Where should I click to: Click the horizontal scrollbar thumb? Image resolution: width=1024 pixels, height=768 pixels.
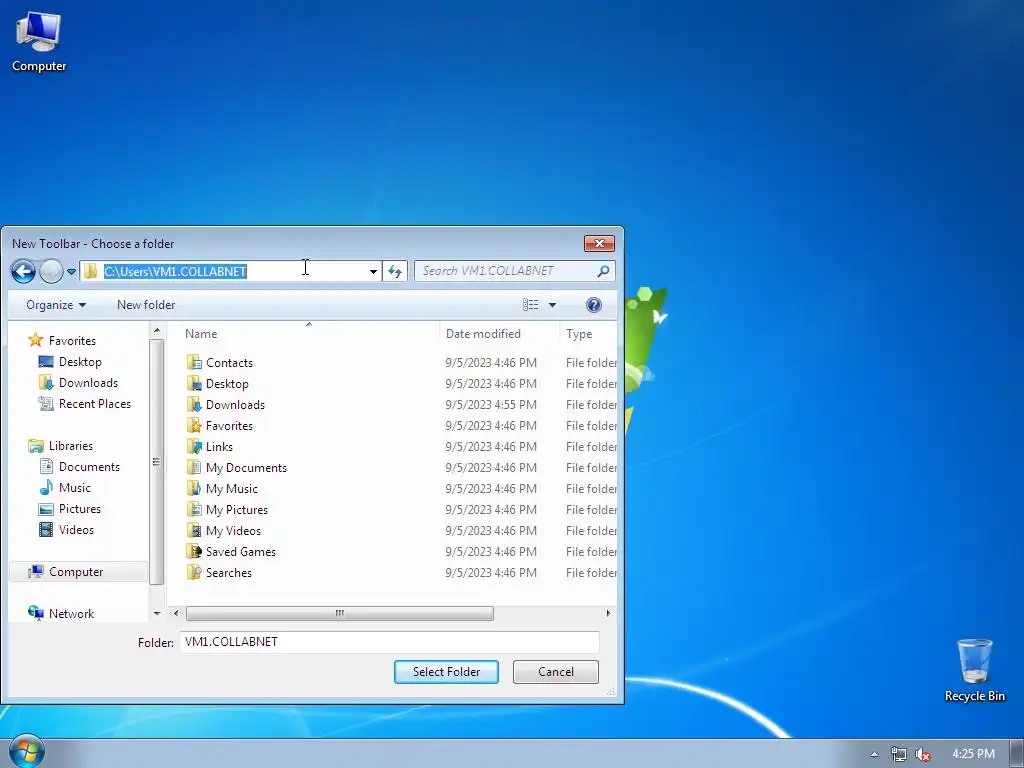(340, 613)
